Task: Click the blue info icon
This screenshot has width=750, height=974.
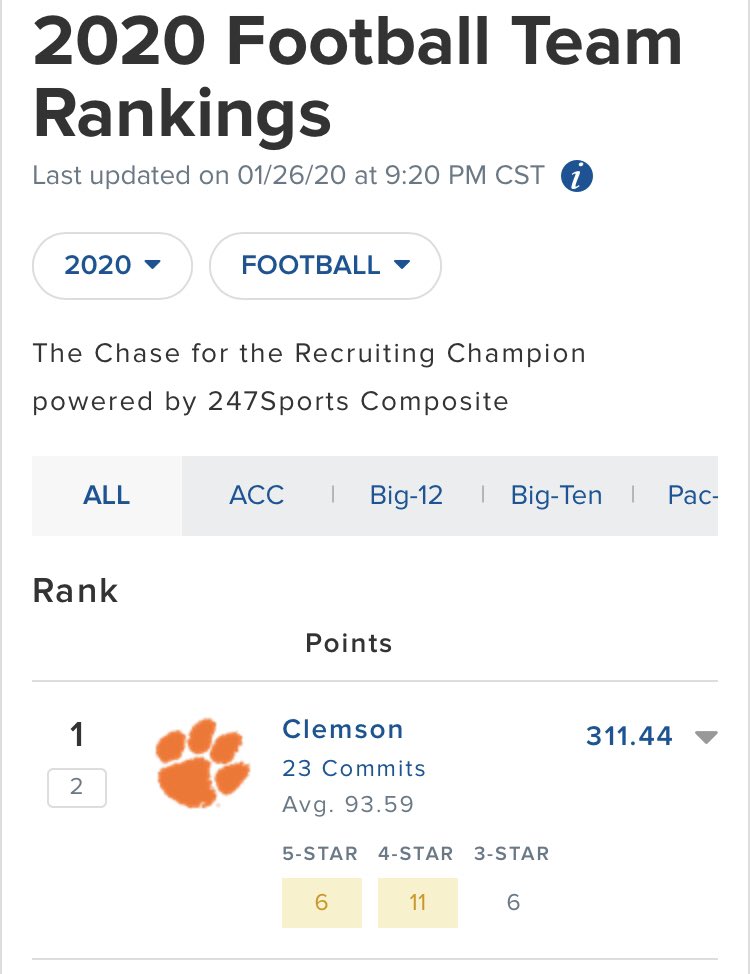Action: coord(577,177)
